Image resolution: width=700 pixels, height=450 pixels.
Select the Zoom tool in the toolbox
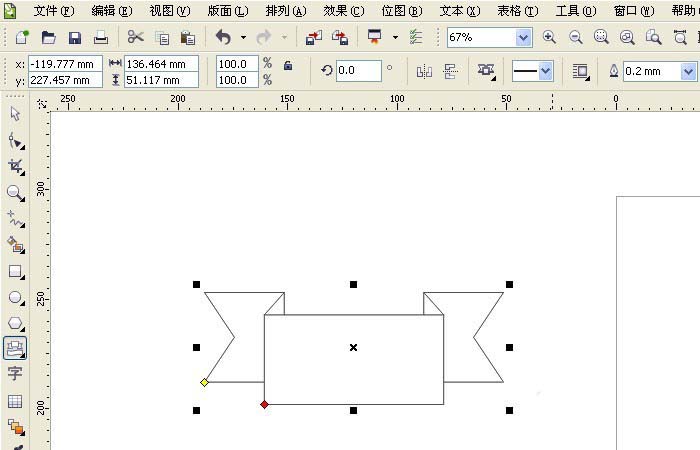click(x=16, y=193)
